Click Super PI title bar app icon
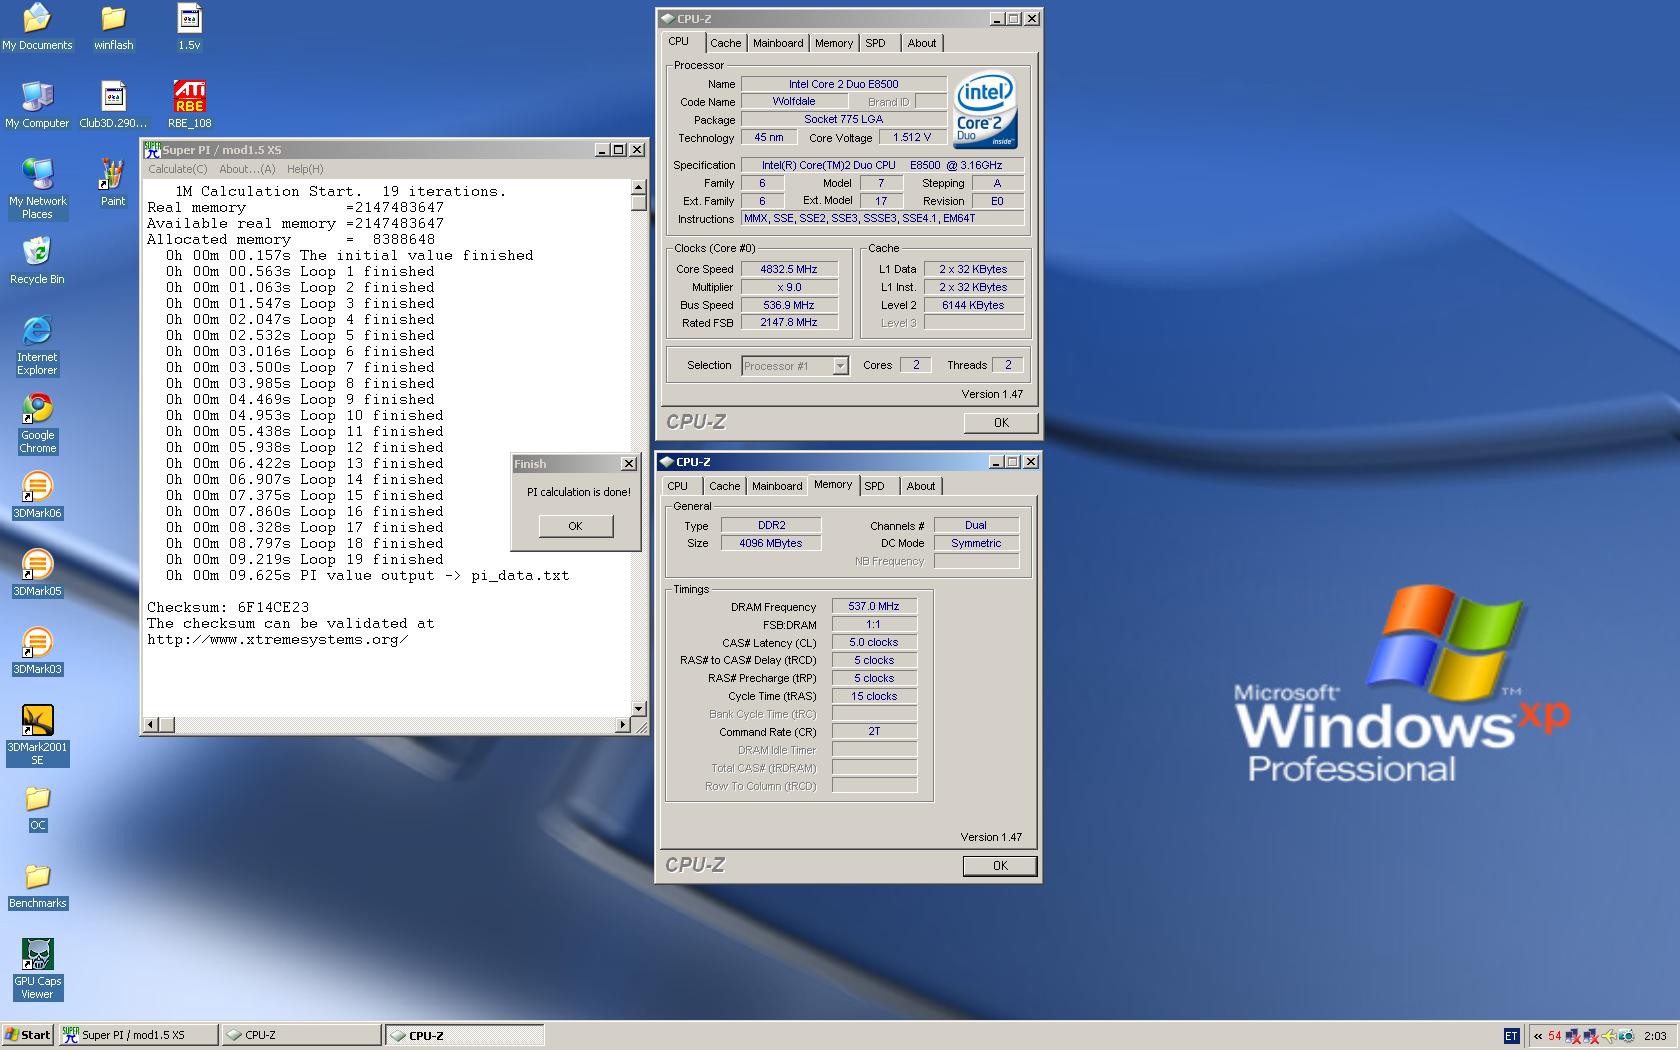The image size is (1680, 1050). pyautogui.click(x=152, y=150)
